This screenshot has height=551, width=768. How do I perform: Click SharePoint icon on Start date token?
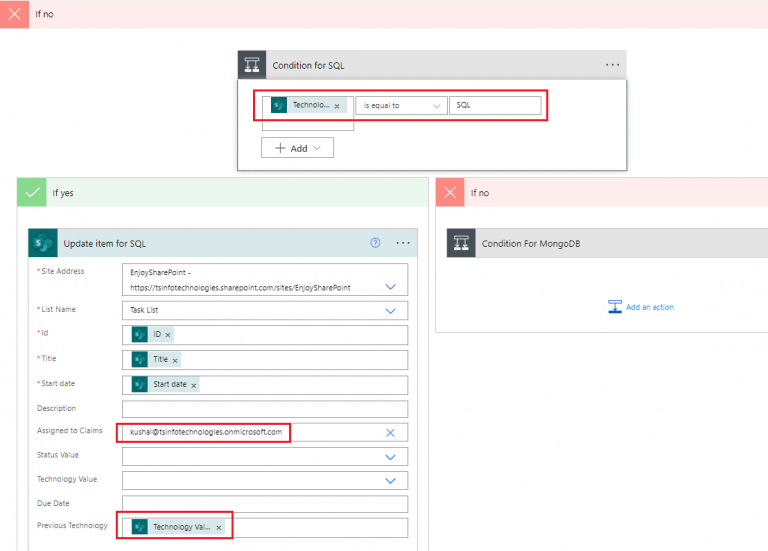pos(140,384)
